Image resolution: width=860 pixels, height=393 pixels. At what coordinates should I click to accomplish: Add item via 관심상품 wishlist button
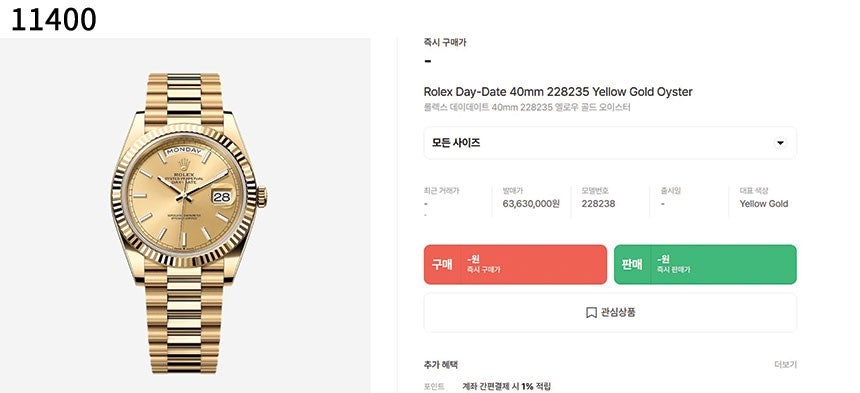(610, 312)
